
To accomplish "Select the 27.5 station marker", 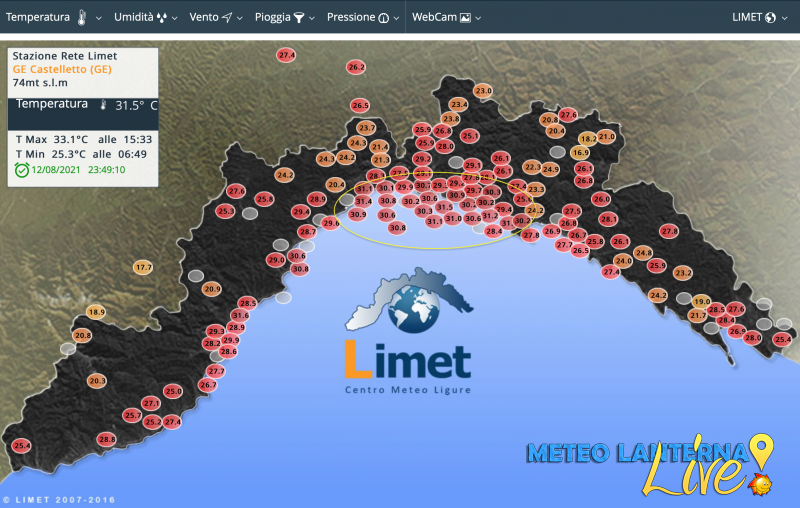I will point(572,211).
